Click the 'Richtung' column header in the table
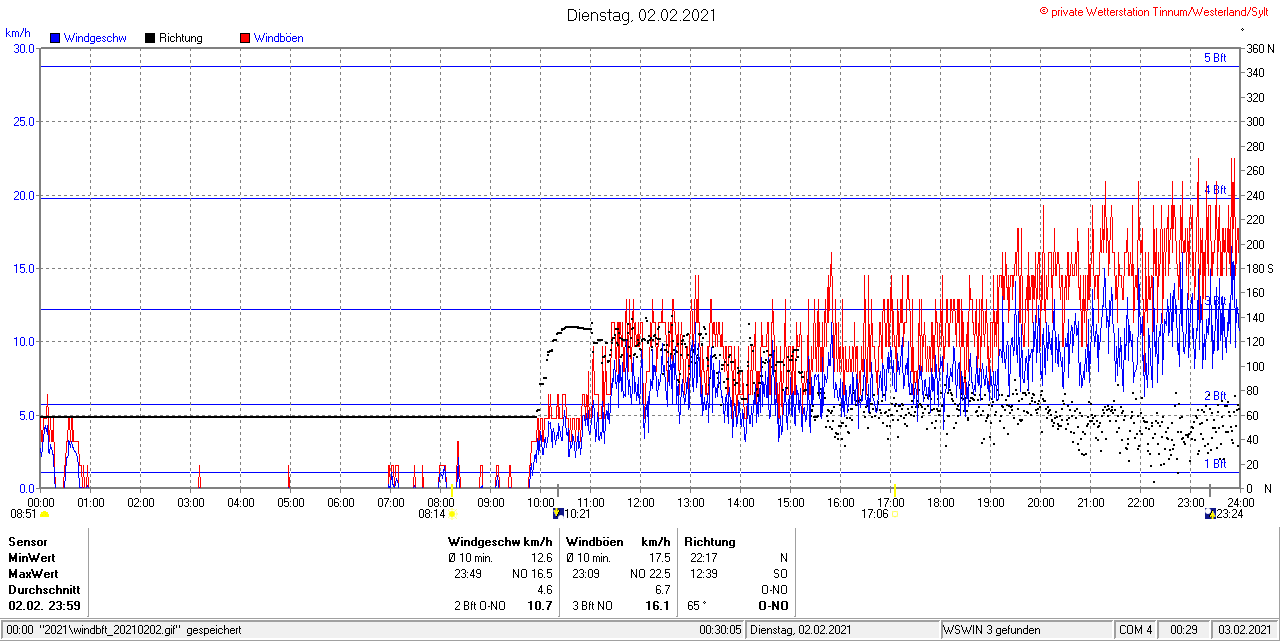The image size is (1280, 641). click(x=710, y=542)
